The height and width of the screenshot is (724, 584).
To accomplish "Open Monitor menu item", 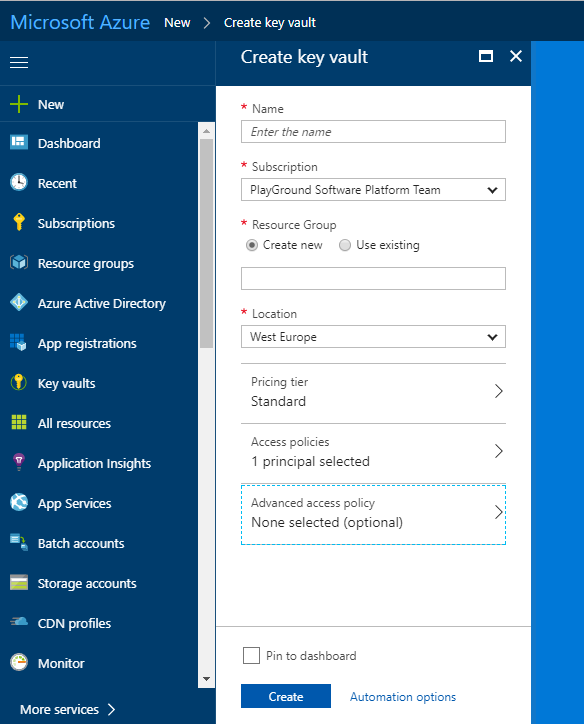I will (x=61, y=664).
